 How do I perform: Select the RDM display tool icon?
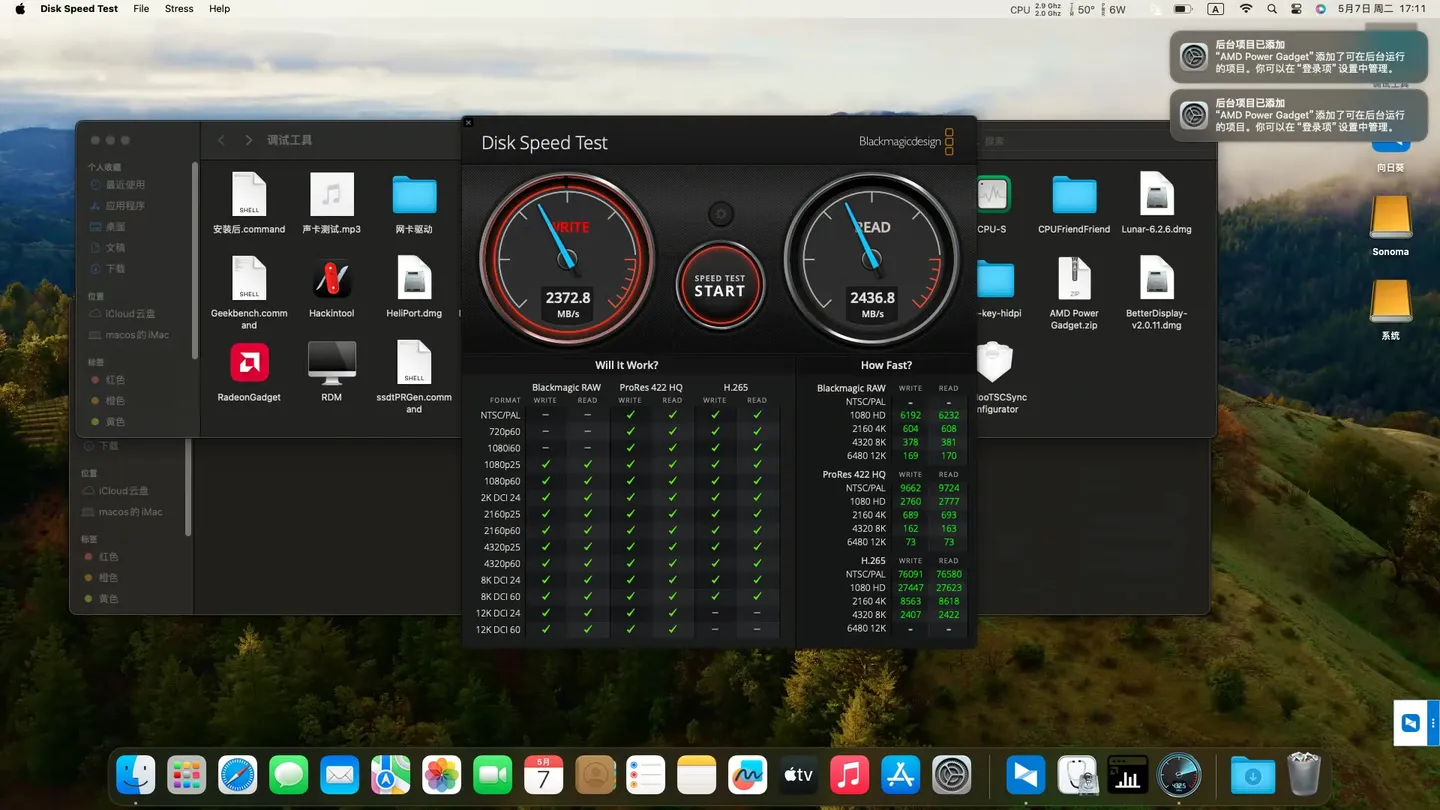click(x=331, y=363)
